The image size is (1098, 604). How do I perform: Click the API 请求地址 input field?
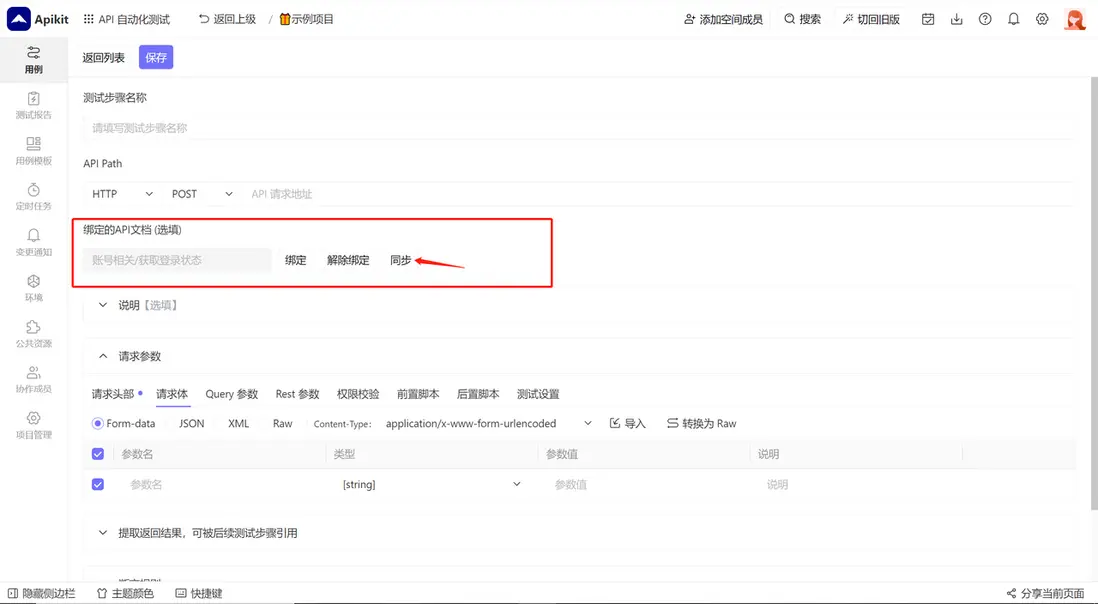(658, 194)
